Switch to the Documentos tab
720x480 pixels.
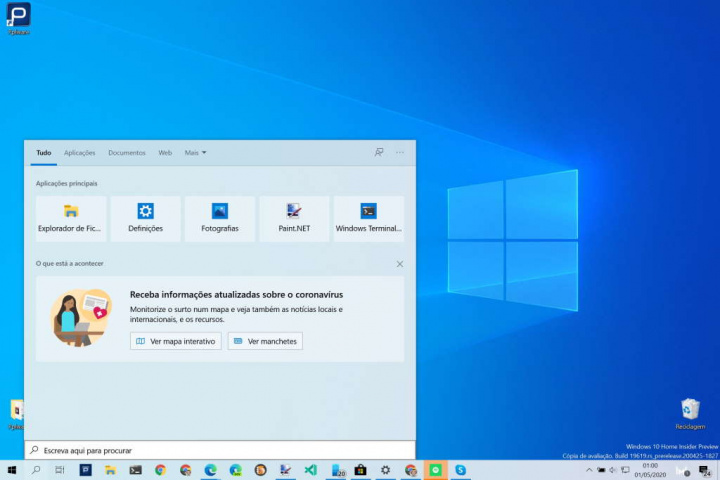pos(127,153)
